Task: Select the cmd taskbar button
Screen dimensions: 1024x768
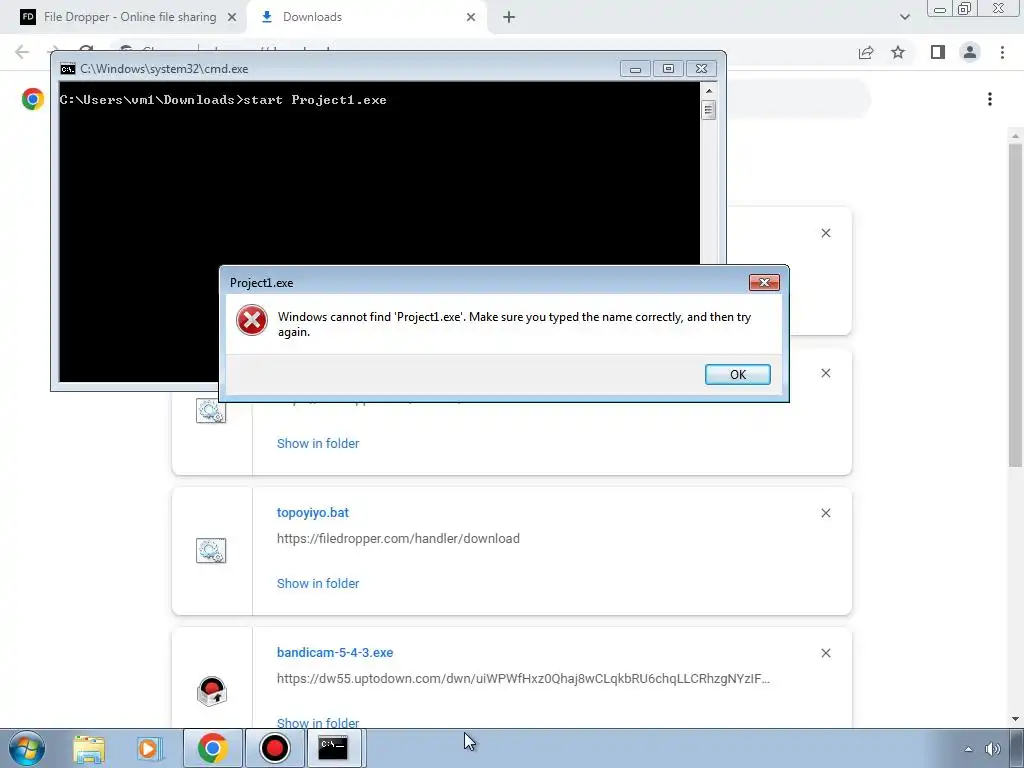Action: [333, 748]
